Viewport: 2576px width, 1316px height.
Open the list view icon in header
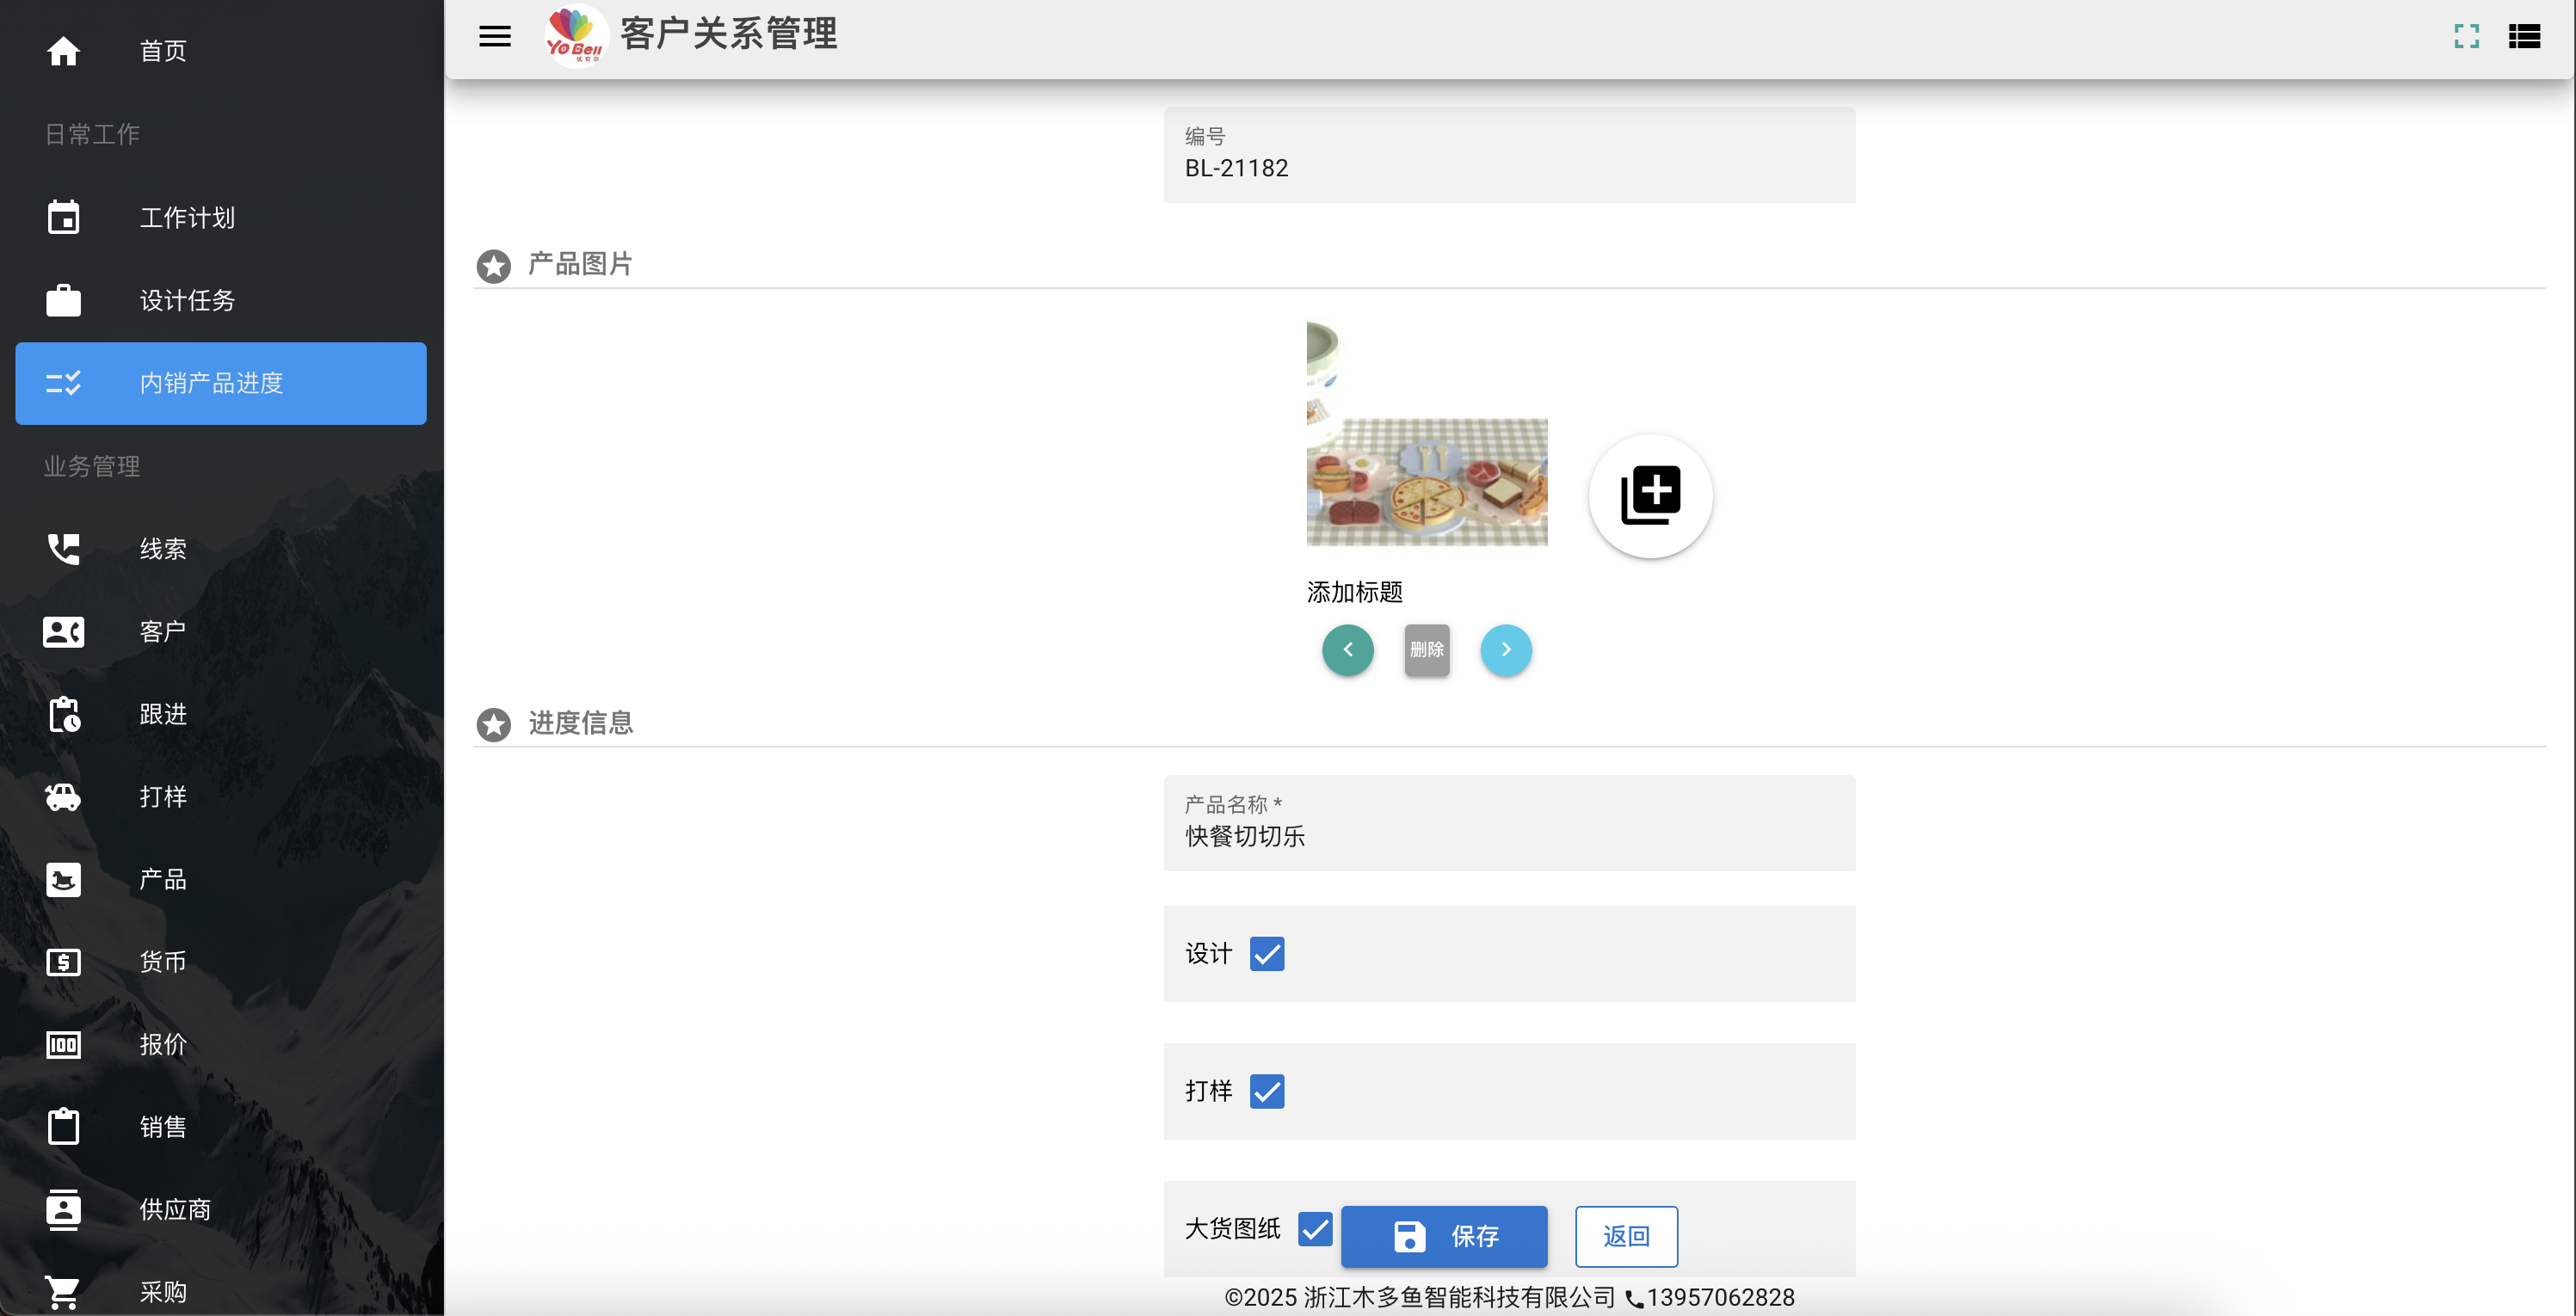point(2524,37)
